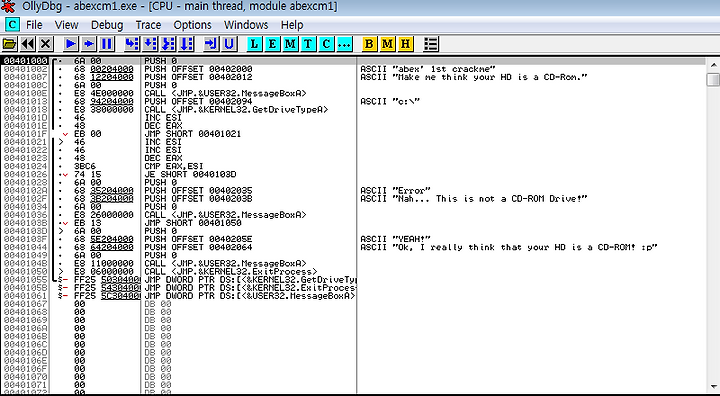The image size is (720, 396).
Task: Open the Trace menu
Action: 148,25
